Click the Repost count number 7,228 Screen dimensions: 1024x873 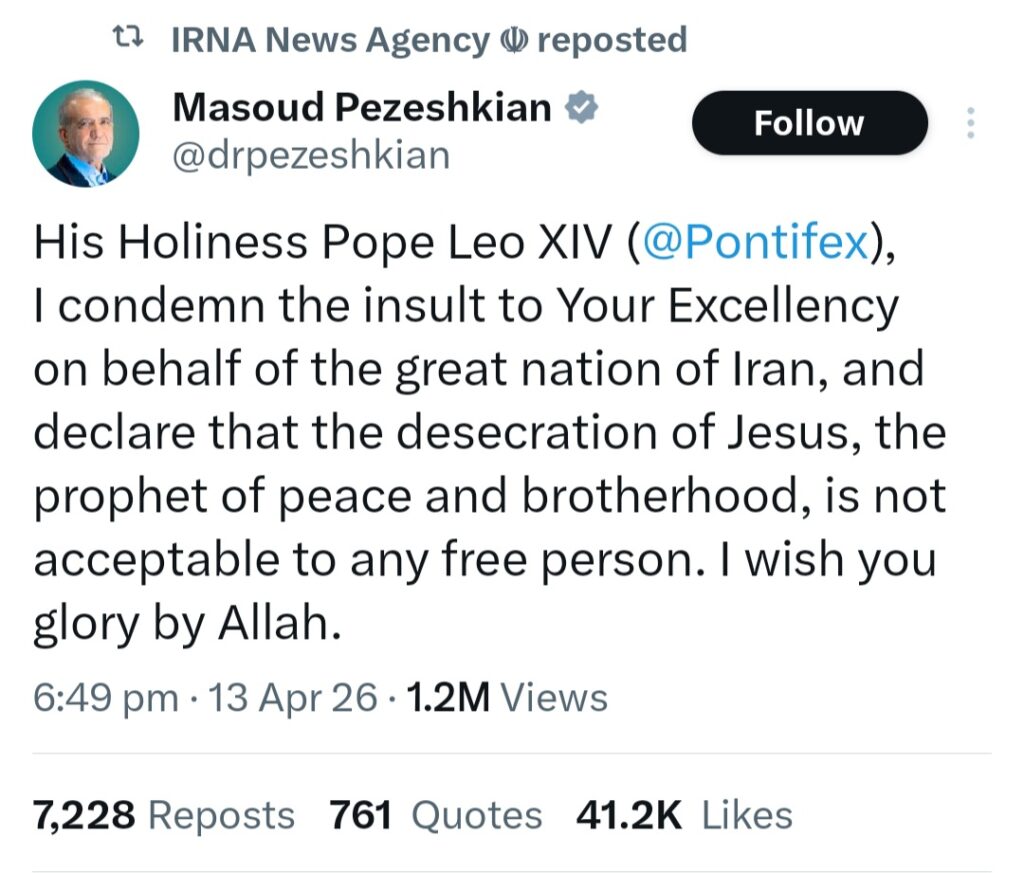click(x=84, y=815)
